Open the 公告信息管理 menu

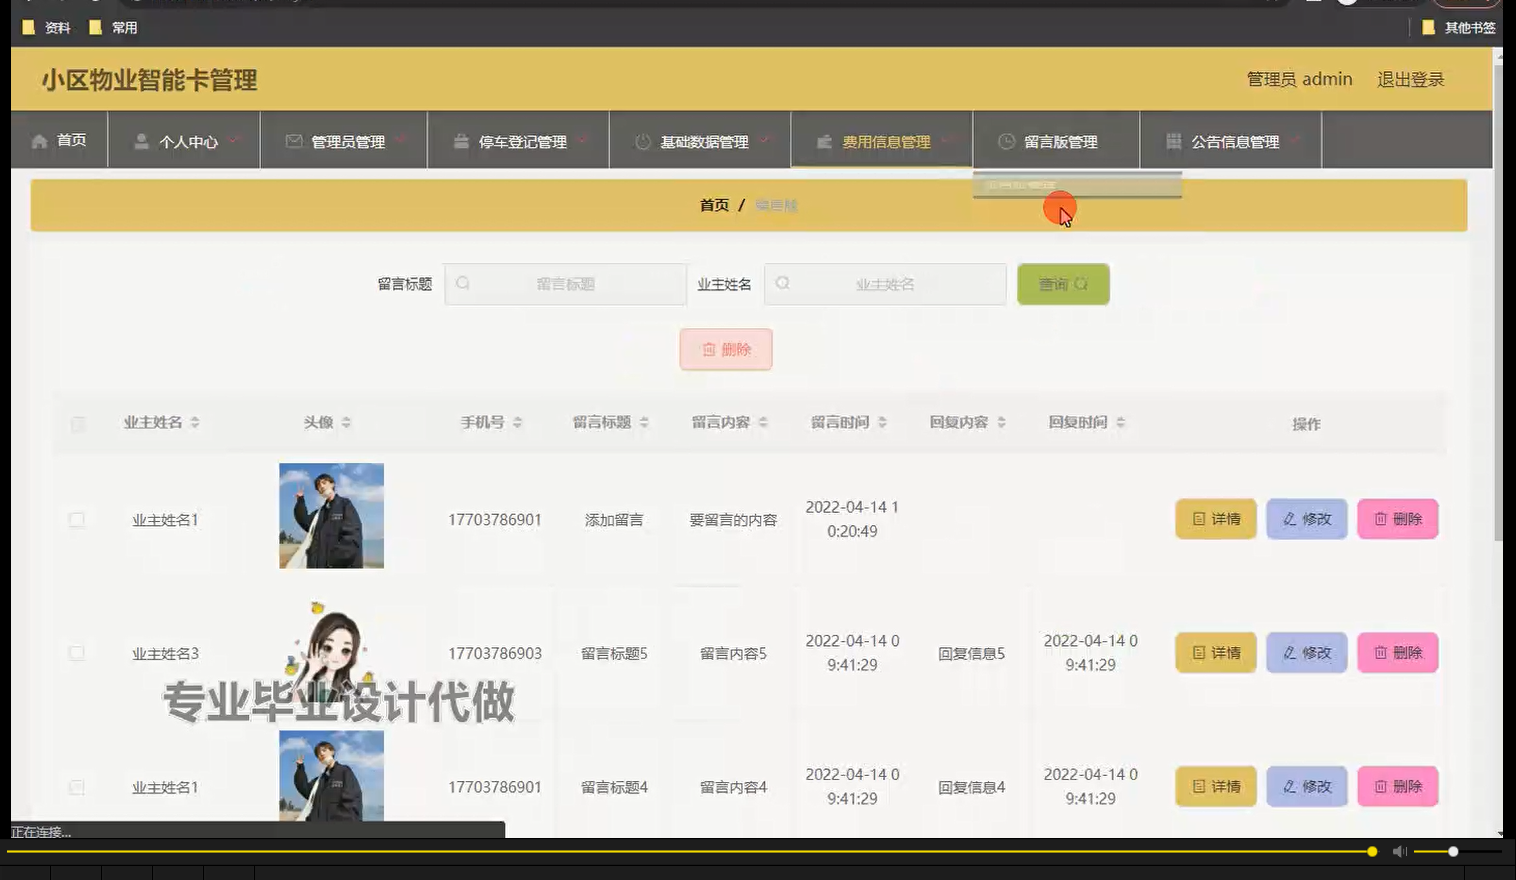[x=1235, y=141]
